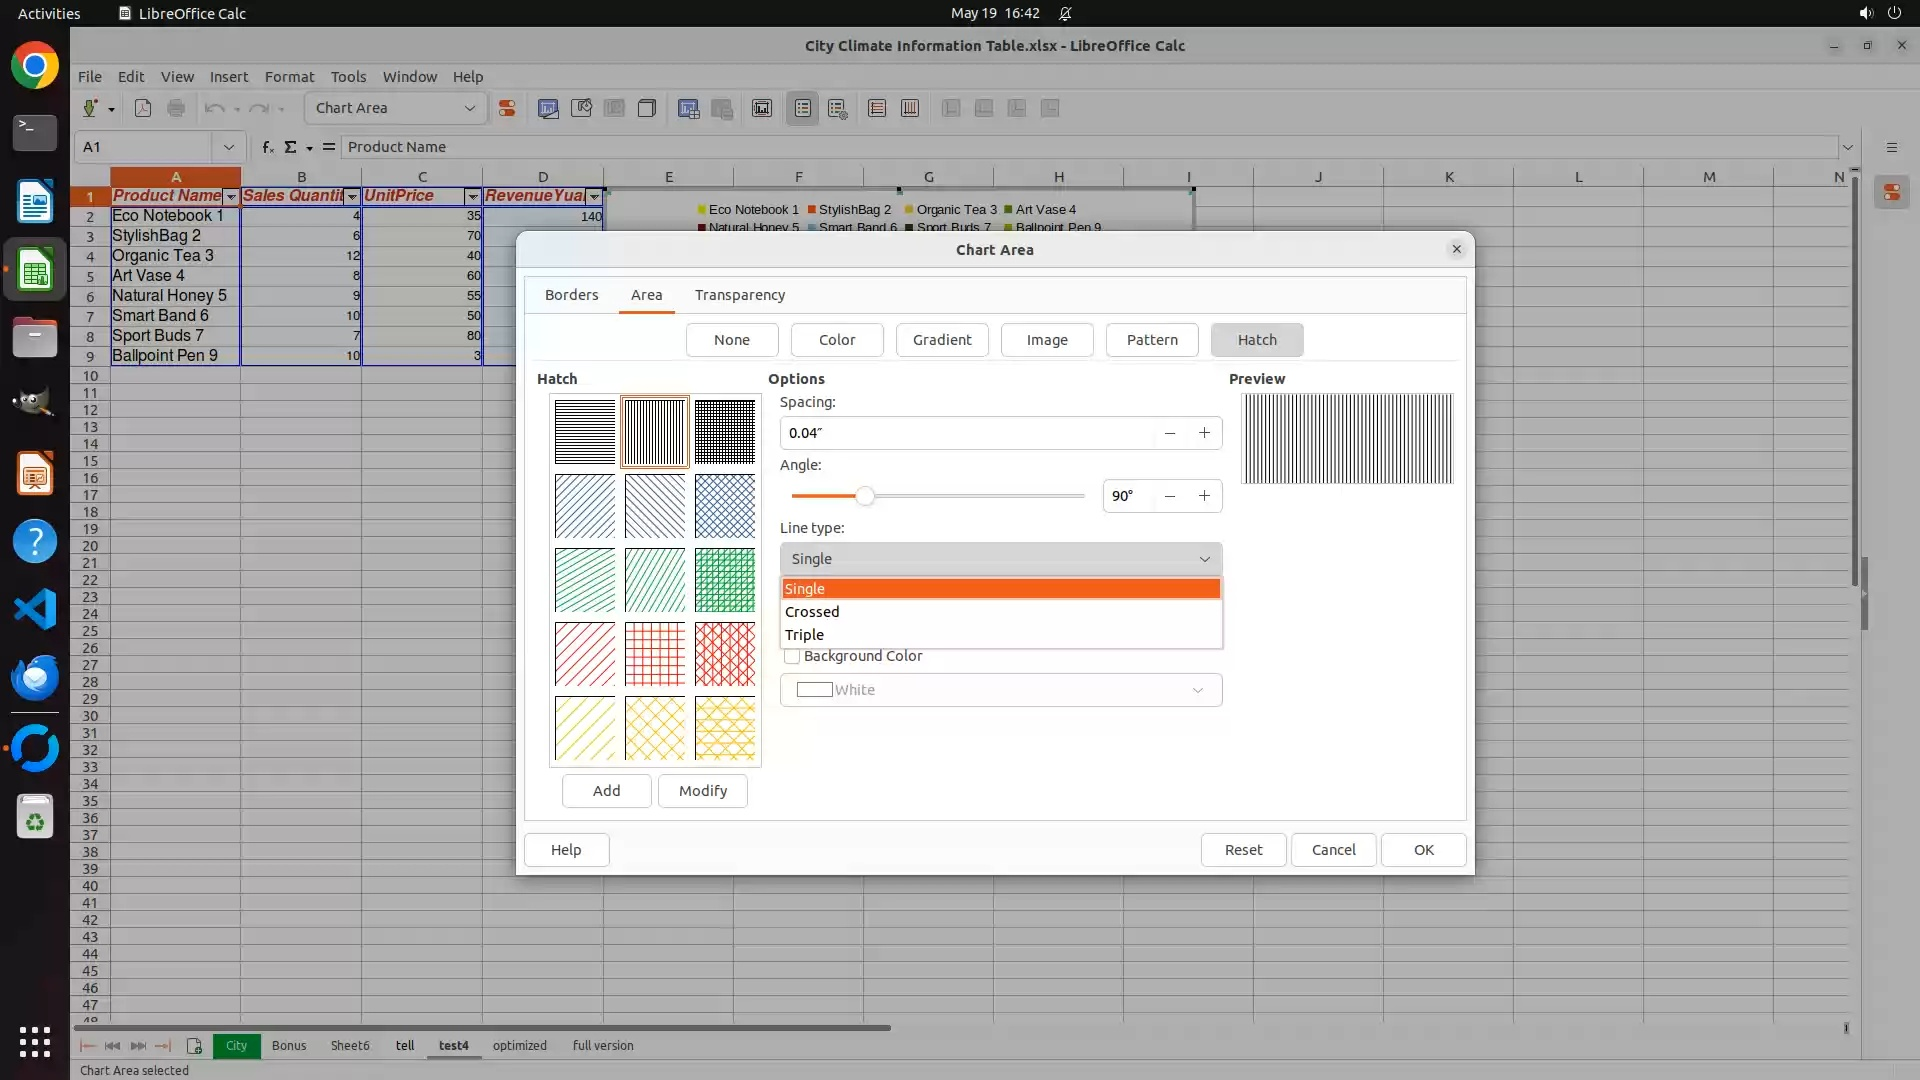The height and width of the screenshot is (1080, 1920).
Task: Increase hatch spacing with plus button
Action: point(1204,433)
